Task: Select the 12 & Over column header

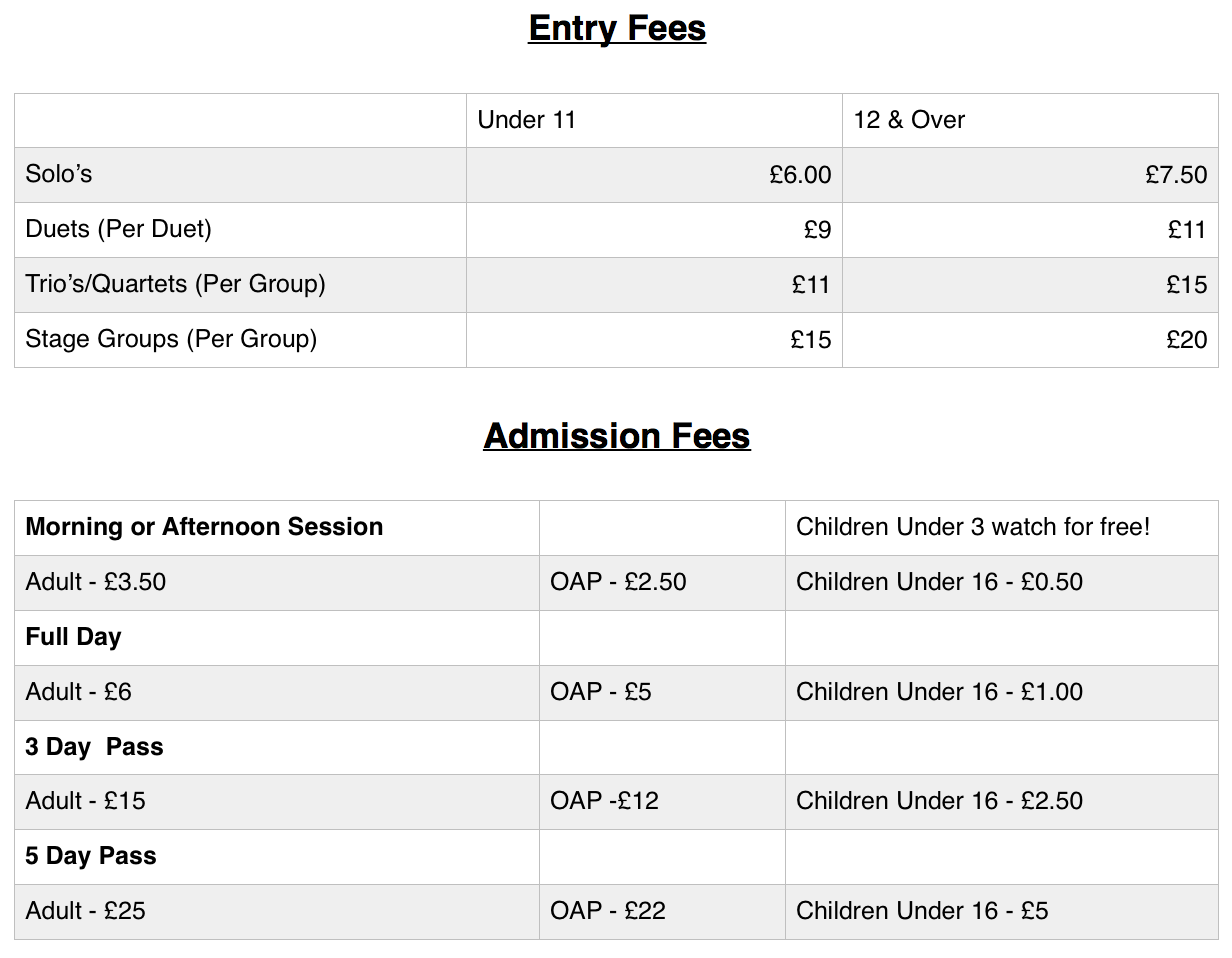Action: (x=1030, y=120)
